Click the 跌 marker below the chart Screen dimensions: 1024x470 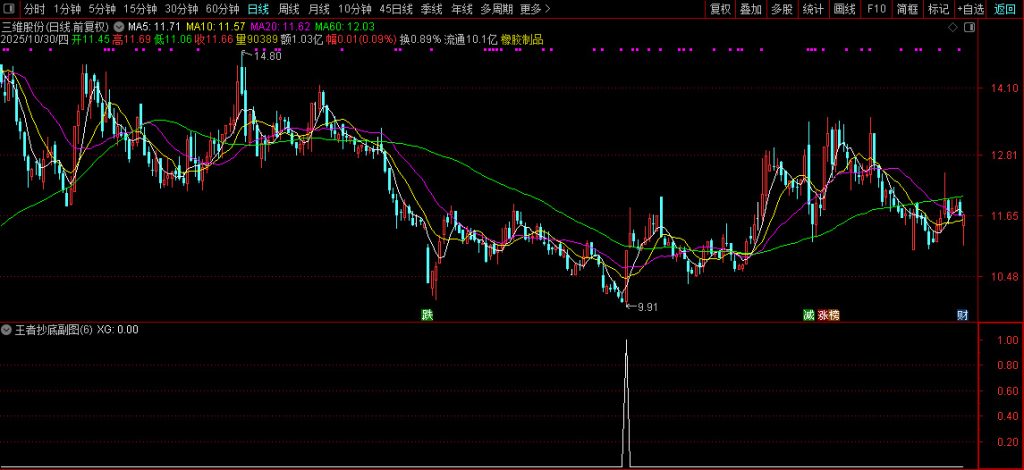click(427, 315)
